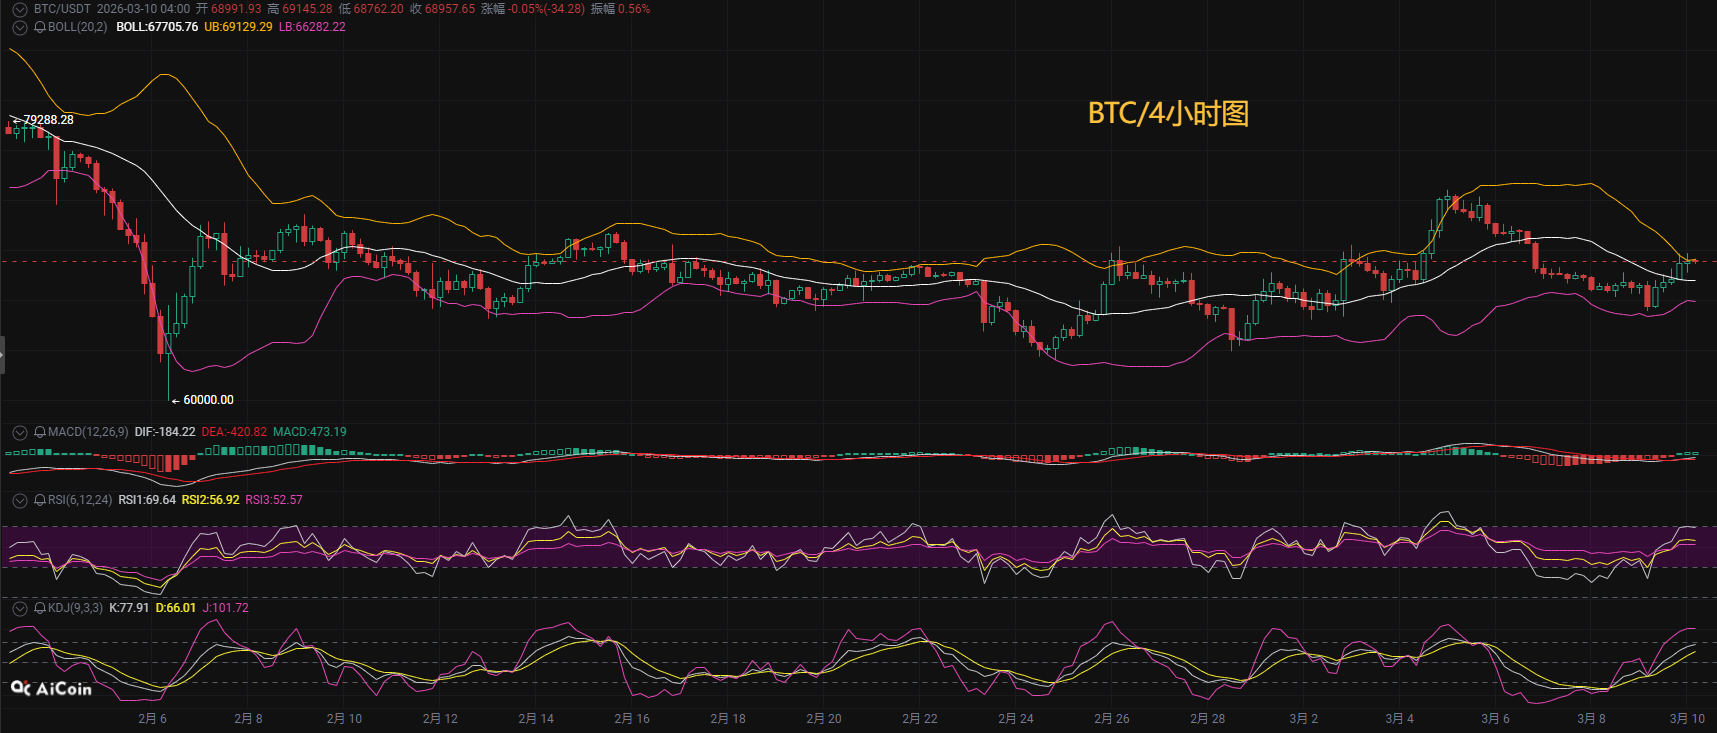
Task: Collapse the KDJ indicator panel
Action: (19, 608)
